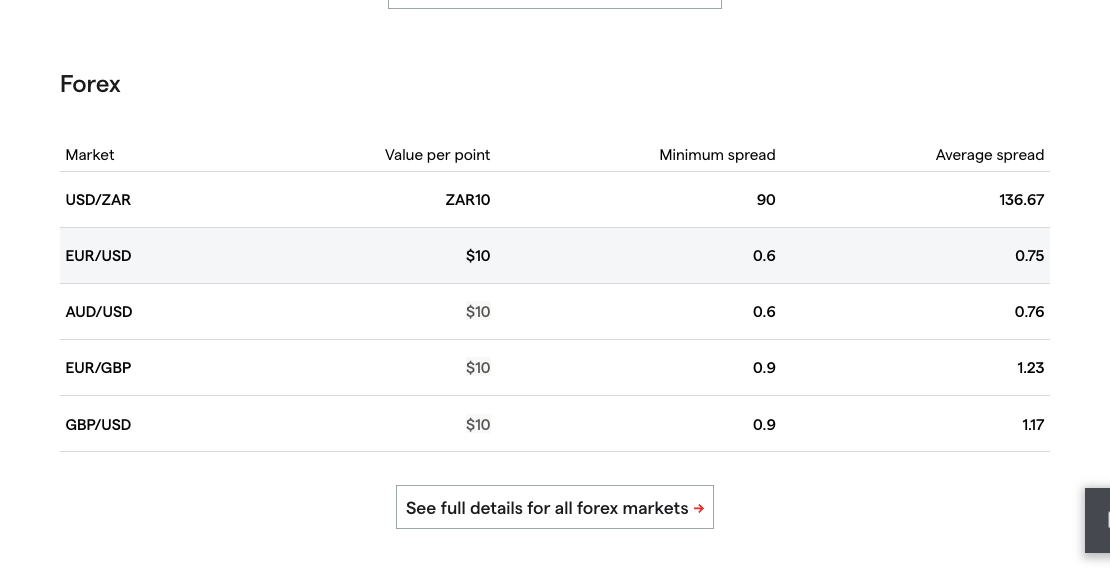Click the Value per point column header
1110x581 pixels.
pyautogui.click(x=437, y=155)
